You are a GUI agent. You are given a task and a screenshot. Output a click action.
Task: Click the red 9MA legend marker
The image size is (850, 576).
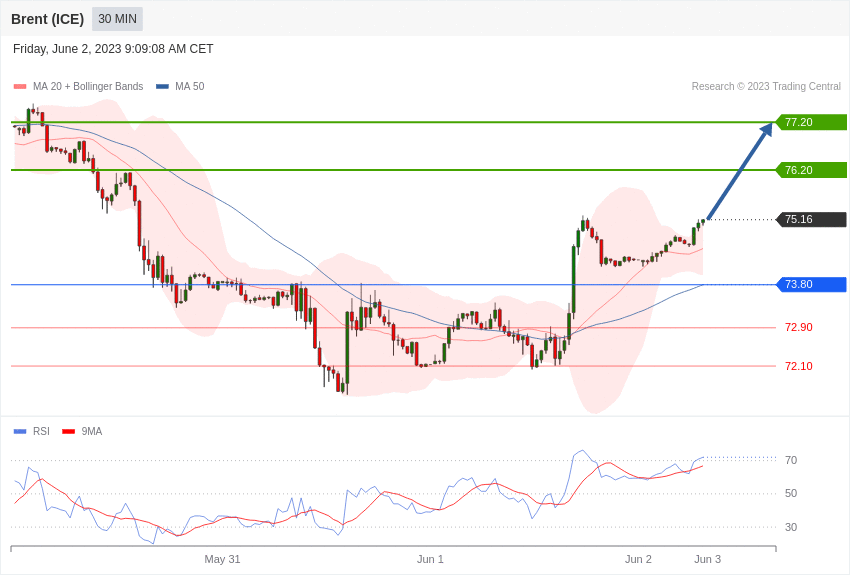(68, 432)
